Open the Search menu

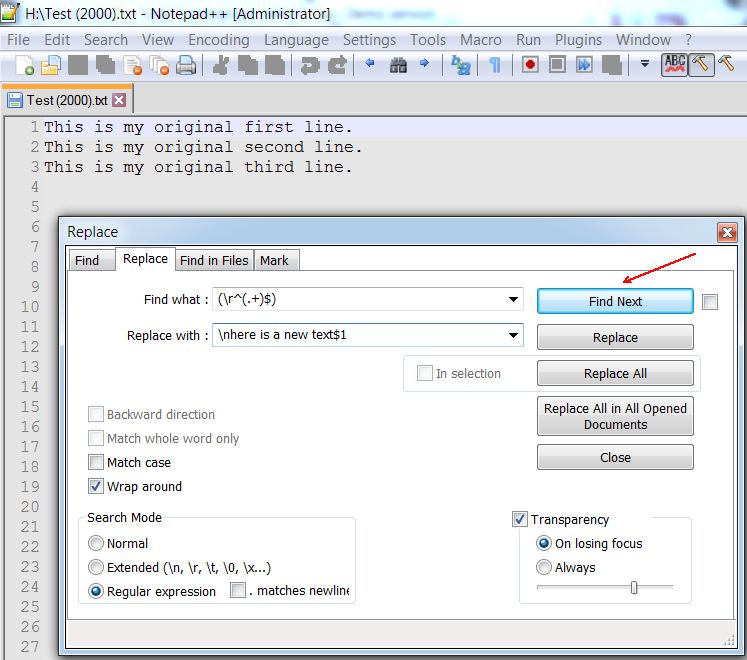coord(106,40)
